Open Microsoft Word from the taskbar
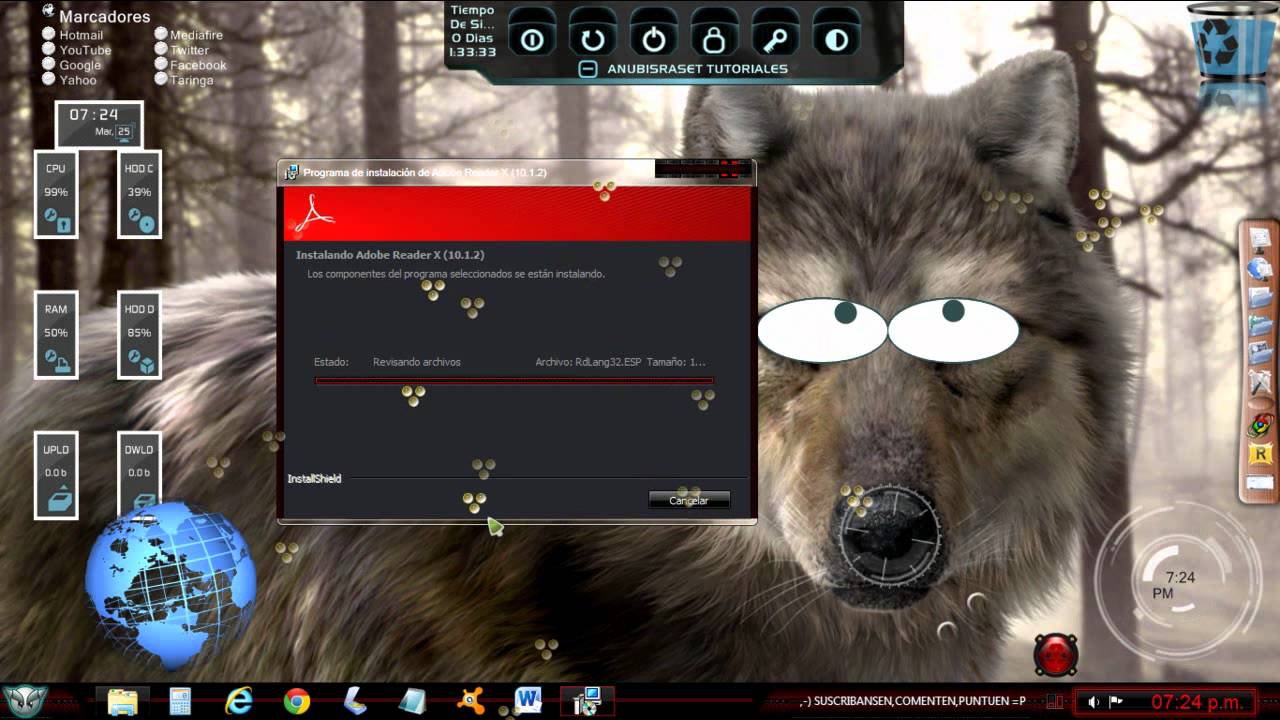This screenshot has height=720, width=1280. [528, 701]
